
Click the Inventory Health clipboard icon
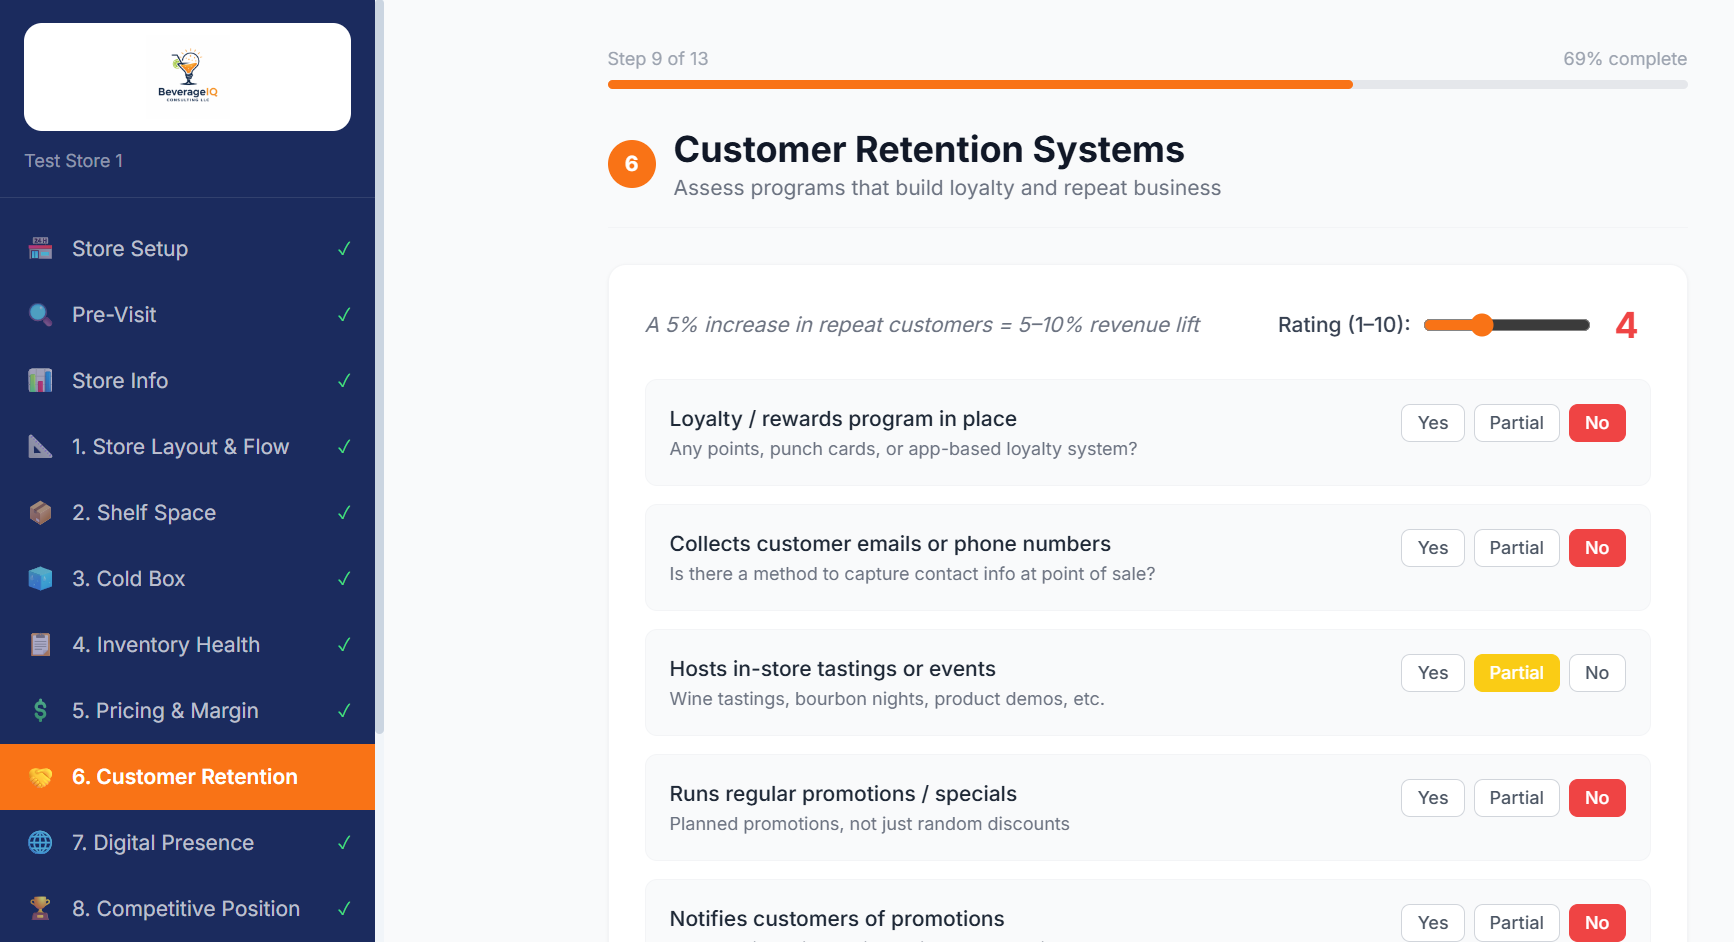40,644
